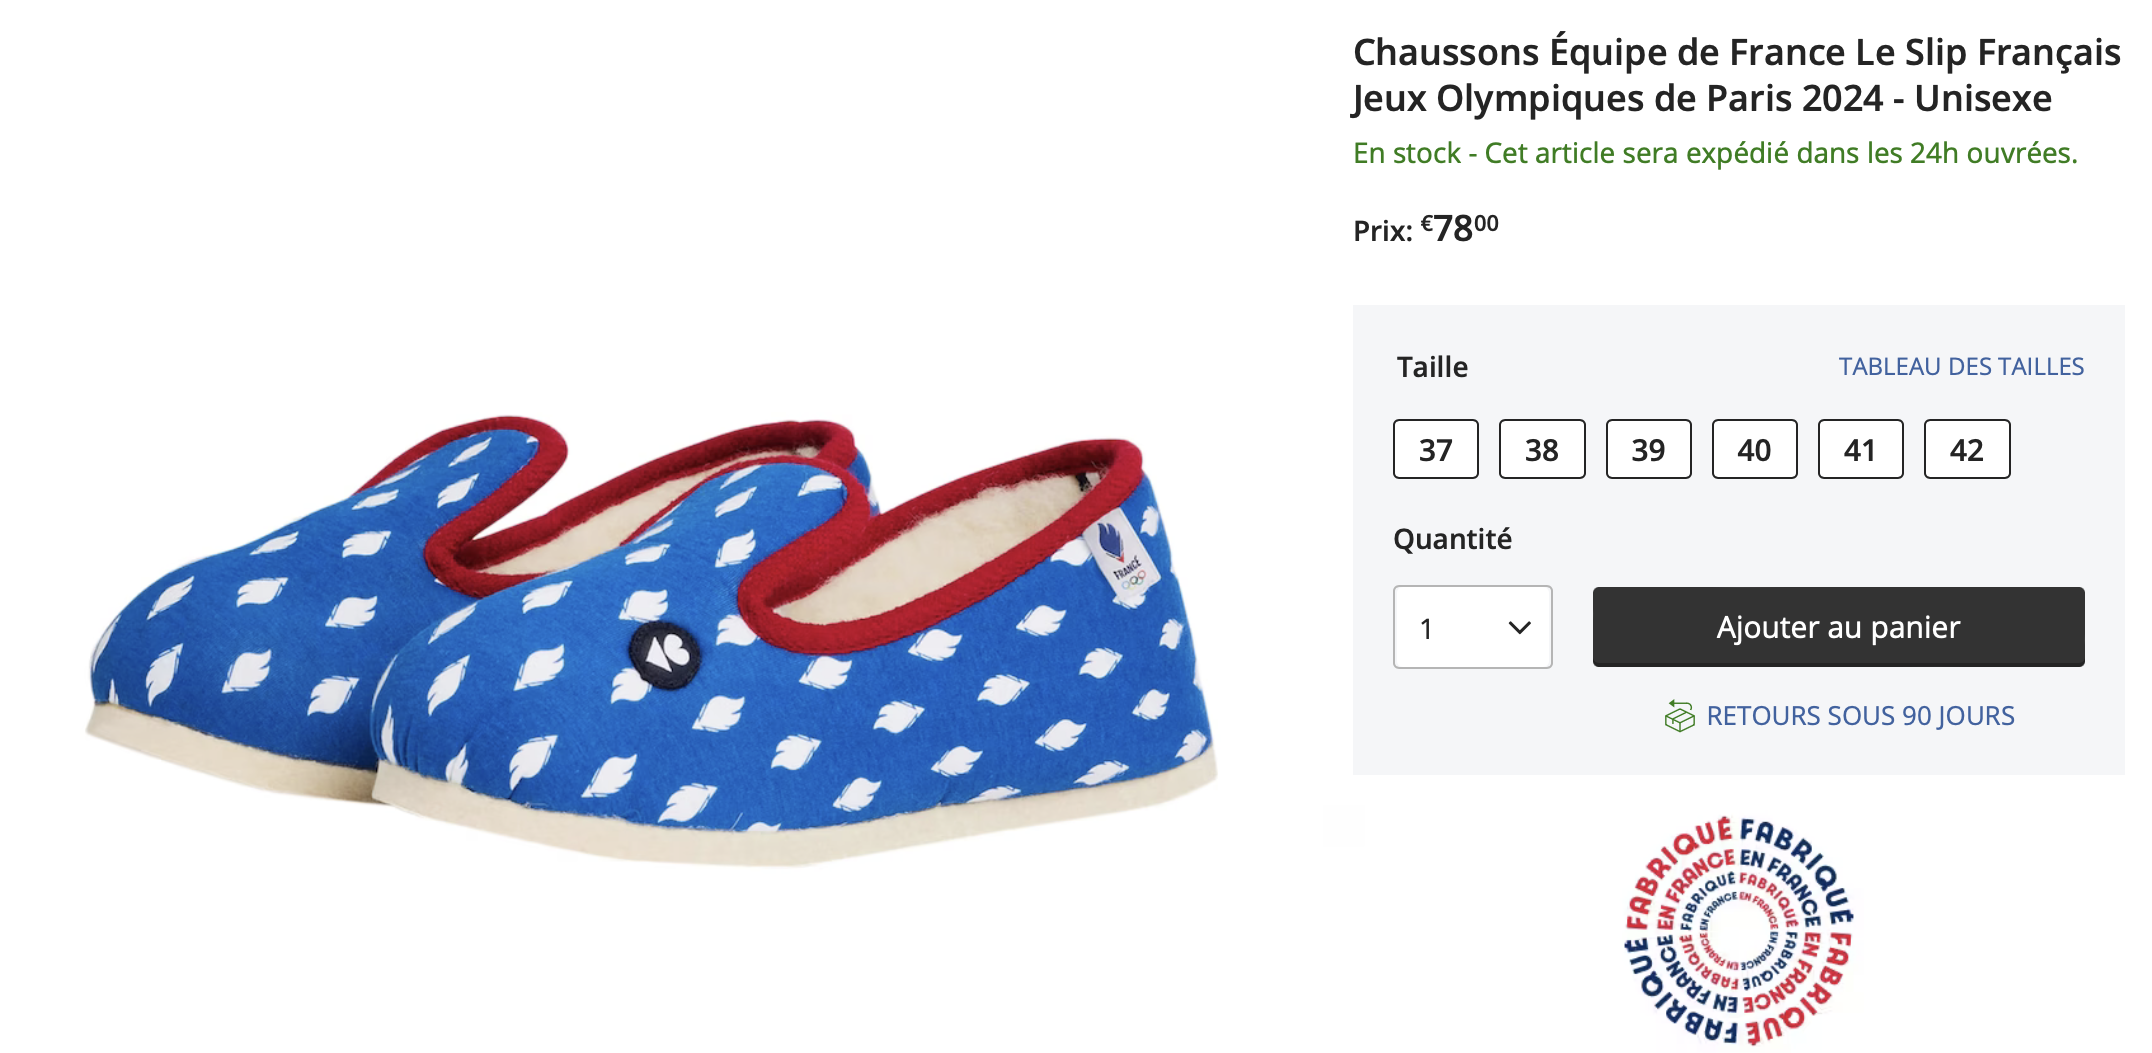Click the round navy logo patch on slipper
This screenshot has height=1053, width=2152.
click(x=665, y=655)
